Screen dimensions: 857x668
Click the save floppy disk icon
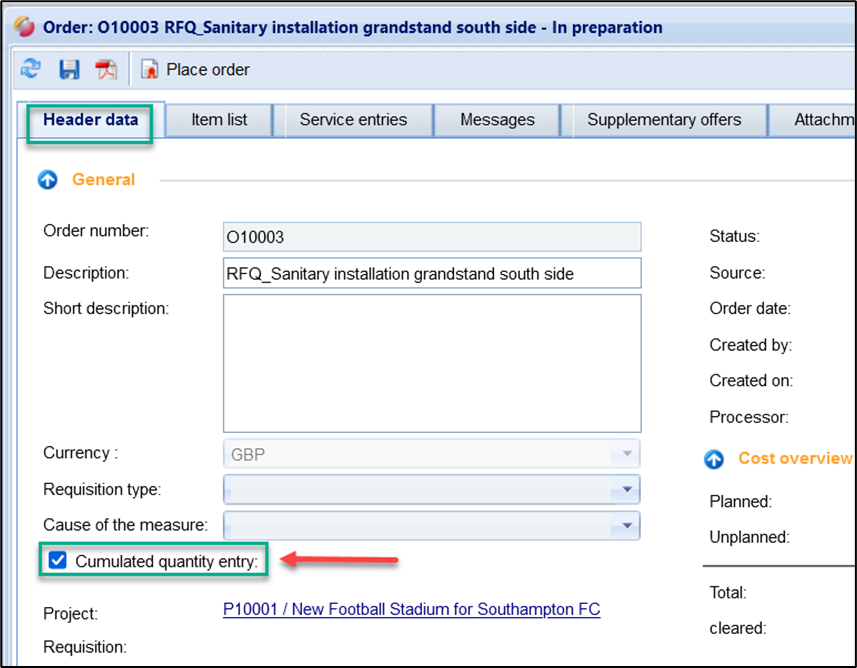pyautogui.click(x=69, y=69)
